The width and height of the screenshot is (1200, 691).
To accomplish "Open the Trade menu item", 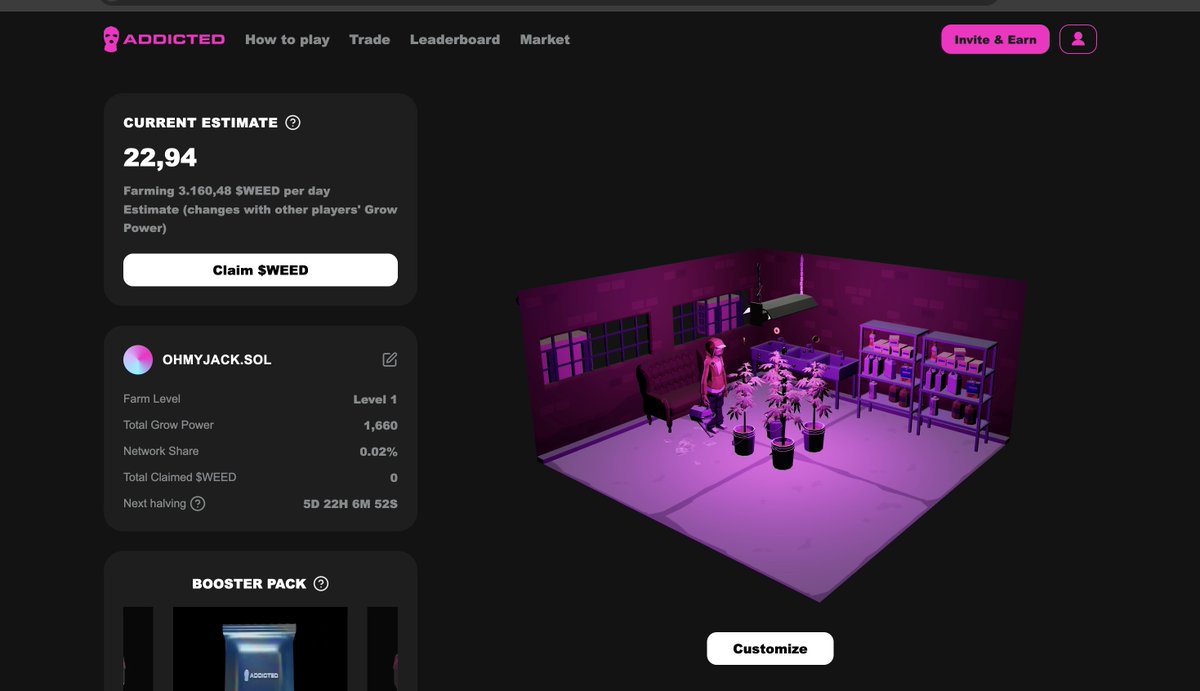I will pos(370,40).
